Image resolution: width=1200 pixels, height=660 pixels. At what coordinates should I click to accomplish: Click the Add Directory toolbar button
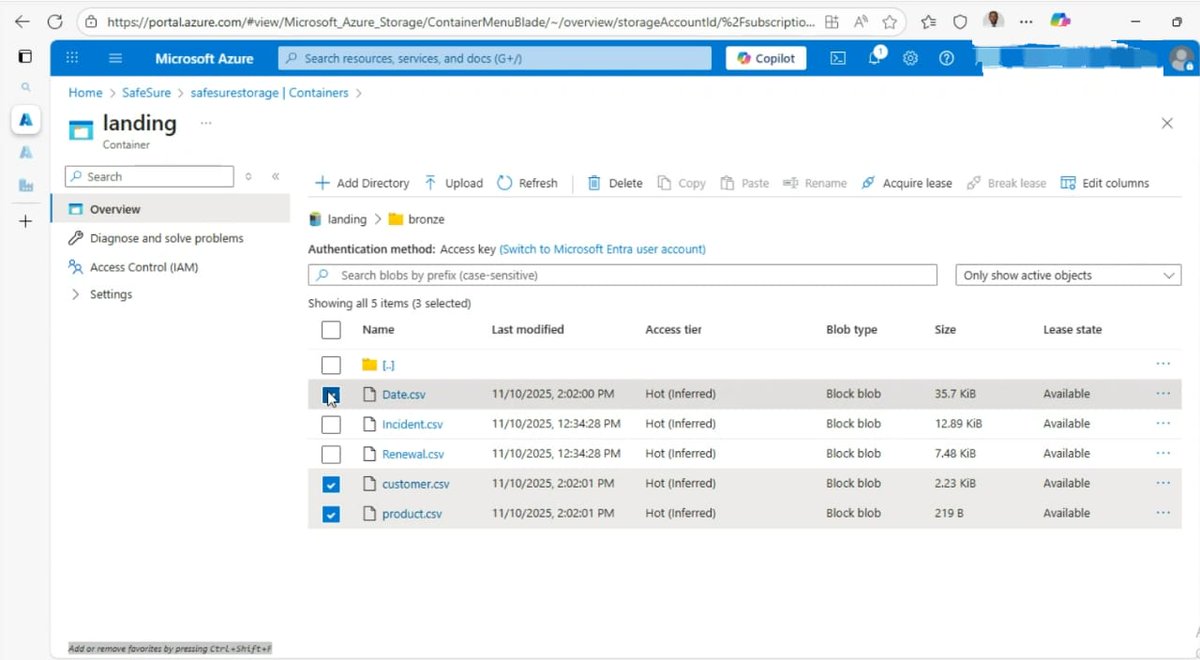[x=362, y=183]
